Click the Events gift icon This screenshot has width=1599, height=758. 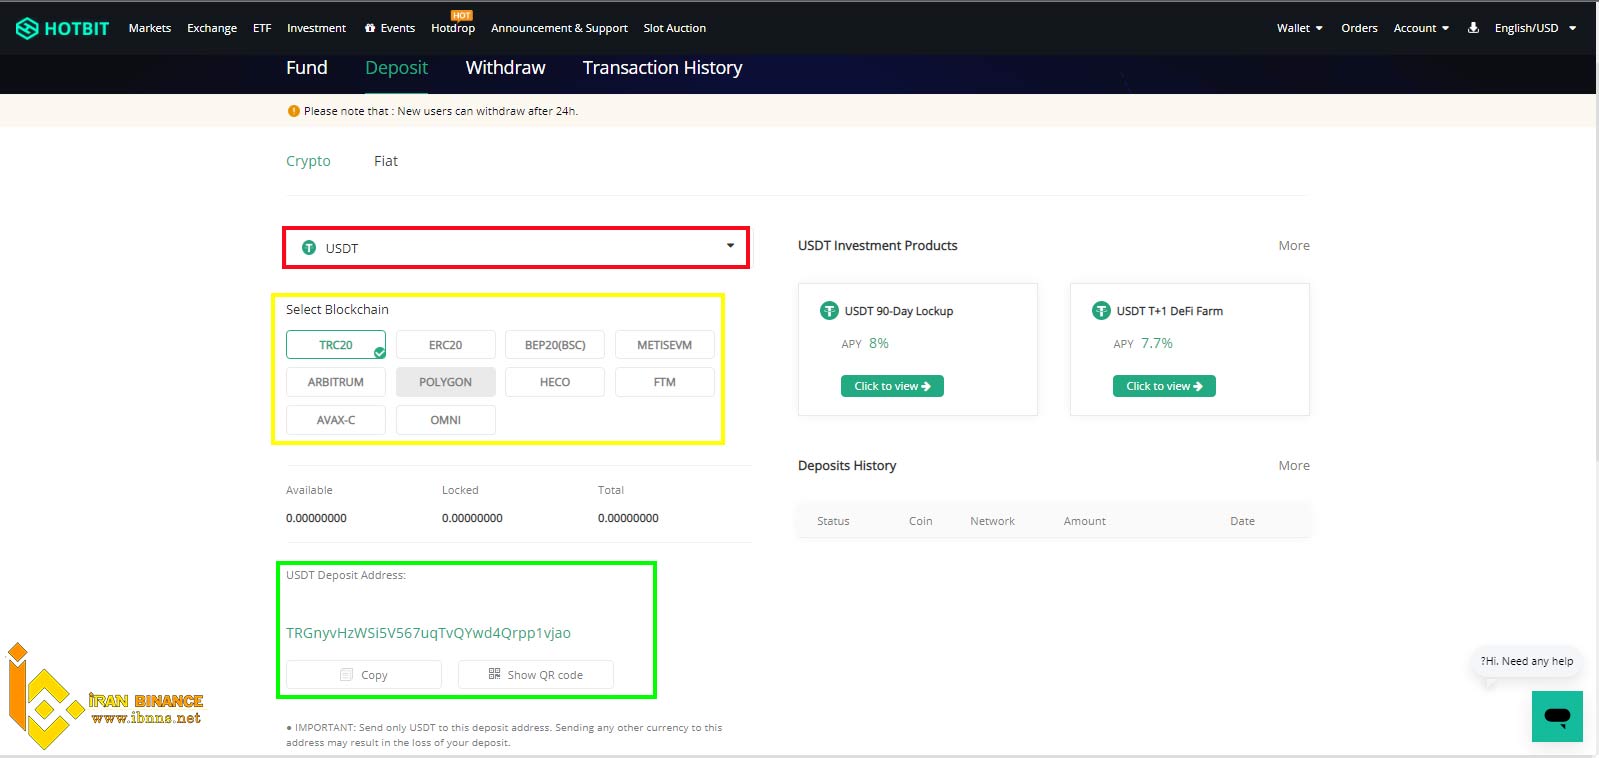coord(370,28)
